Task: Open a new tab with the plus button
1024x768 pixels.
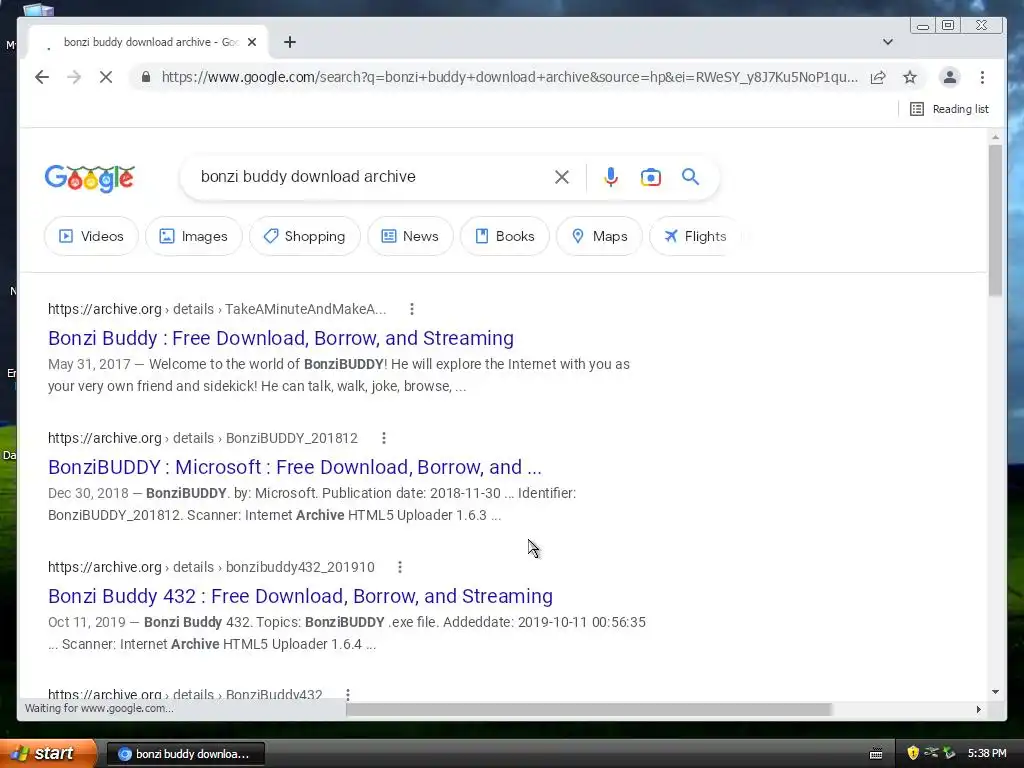Action: tap(290, 42)
